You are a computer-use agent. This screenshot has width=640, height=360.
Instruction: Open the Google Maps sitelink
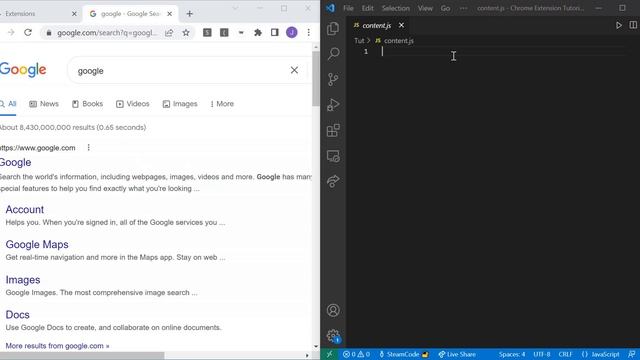click(x=37, y=244)
